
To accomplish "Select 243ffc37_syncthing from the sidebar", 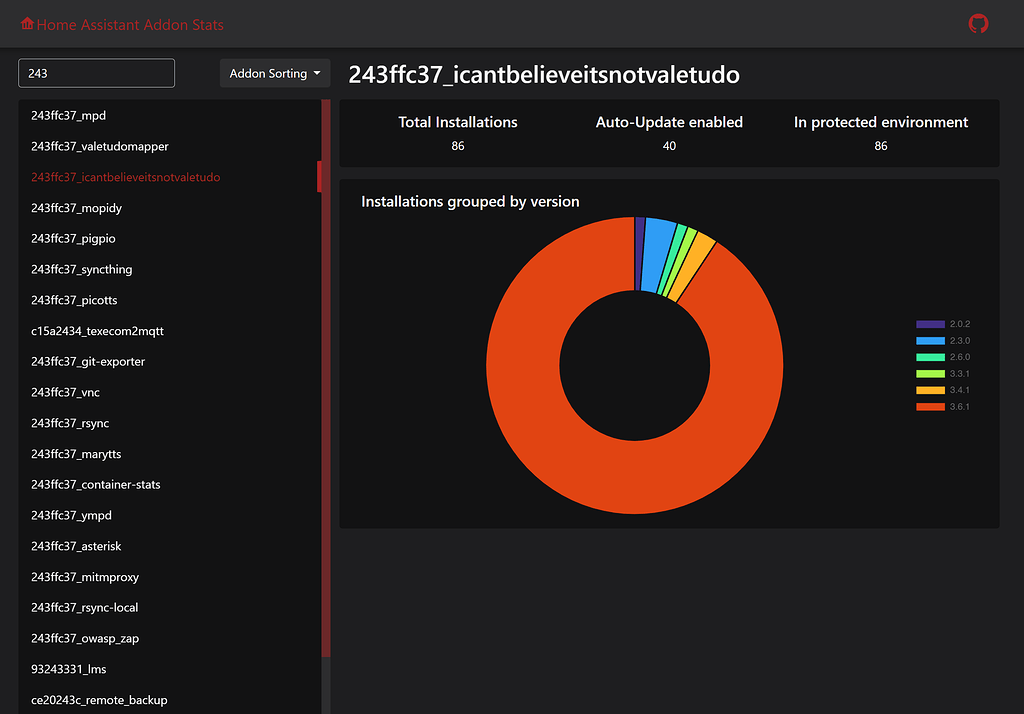I will click(81, 269).
